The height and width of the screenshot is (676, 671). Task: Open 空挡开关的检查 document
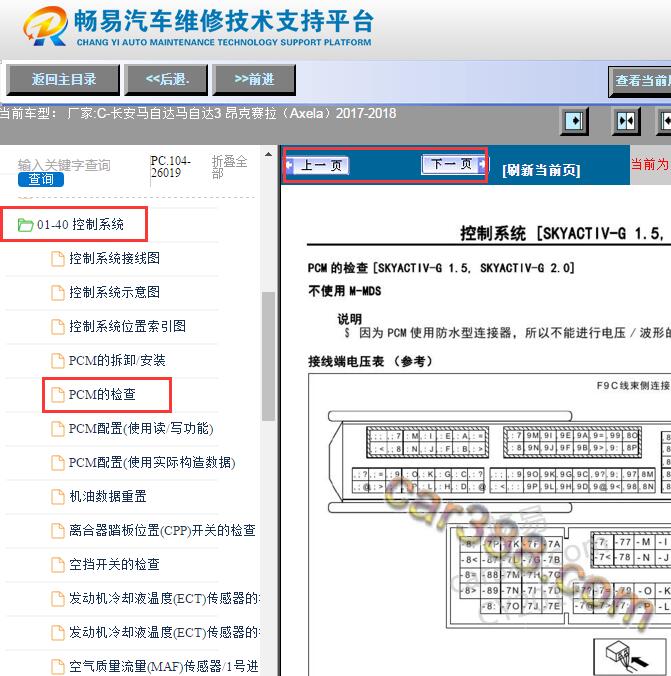click(114, 565)
